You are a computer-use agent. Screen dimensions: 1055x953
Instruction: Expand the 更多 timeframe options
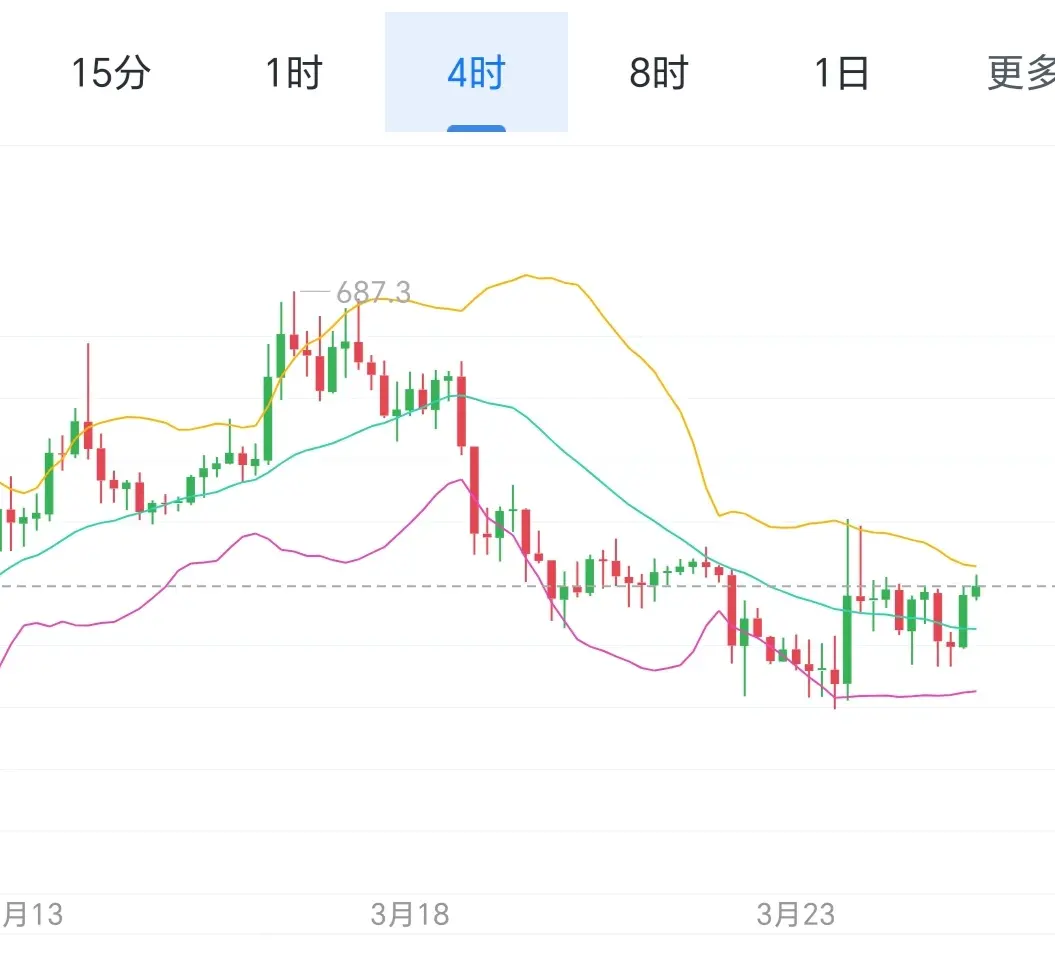point(1020,73)
